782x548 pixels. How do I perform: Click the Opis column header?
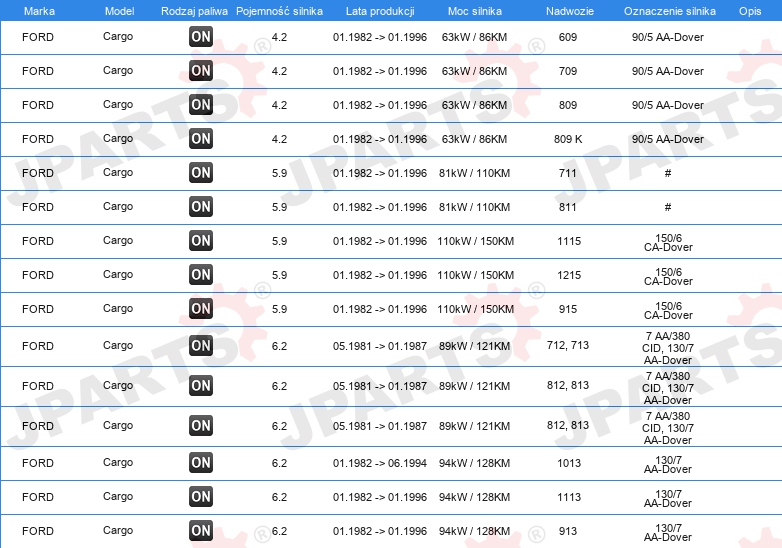[x=750, y=11]
